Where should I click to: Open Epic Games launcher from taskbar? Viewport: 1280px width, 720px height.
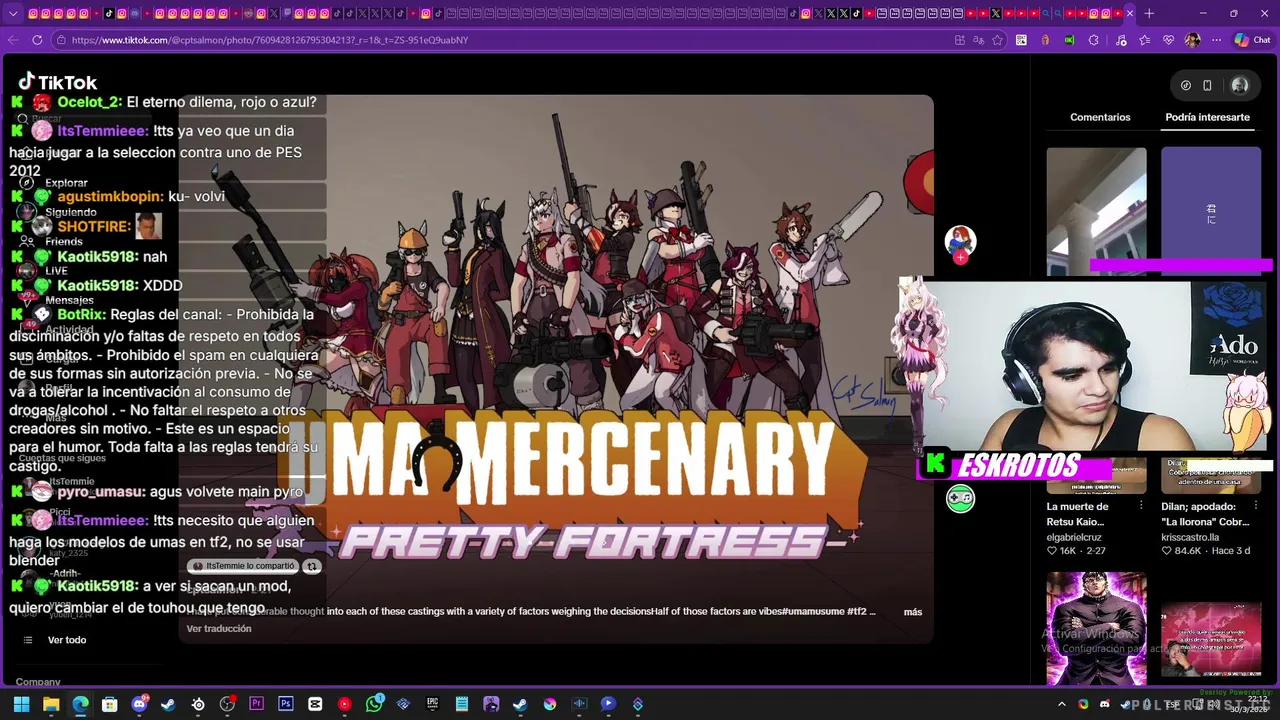432,704
